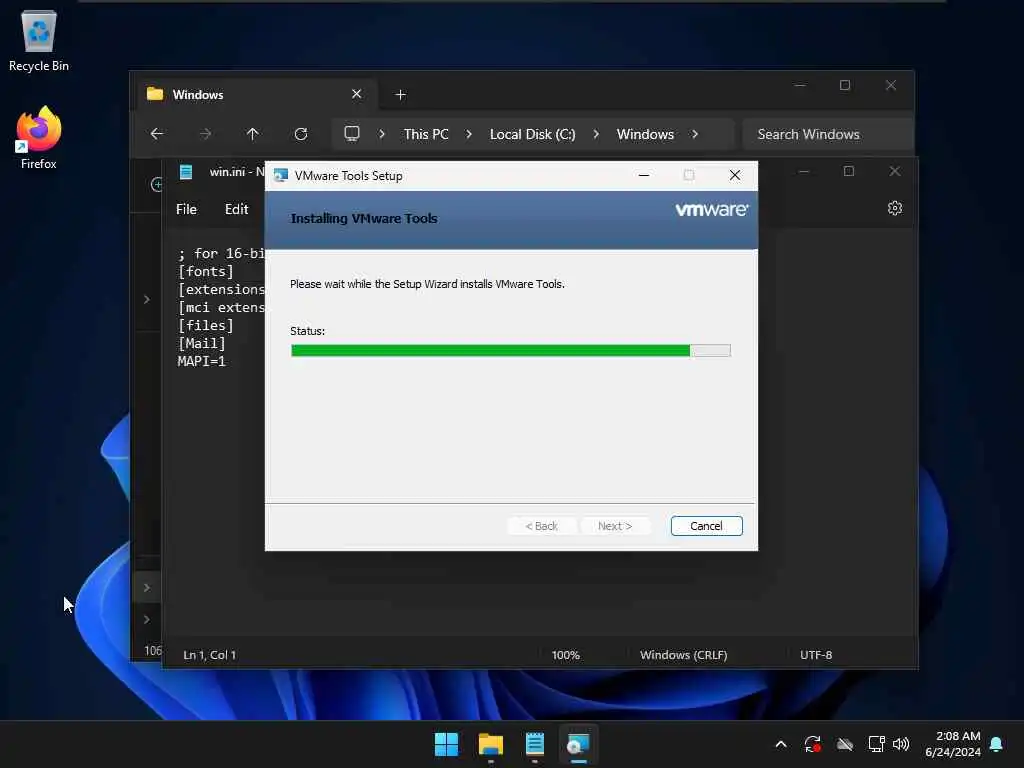Show hidden system tray icons
Screen dimensions: 1024x768
781,744
